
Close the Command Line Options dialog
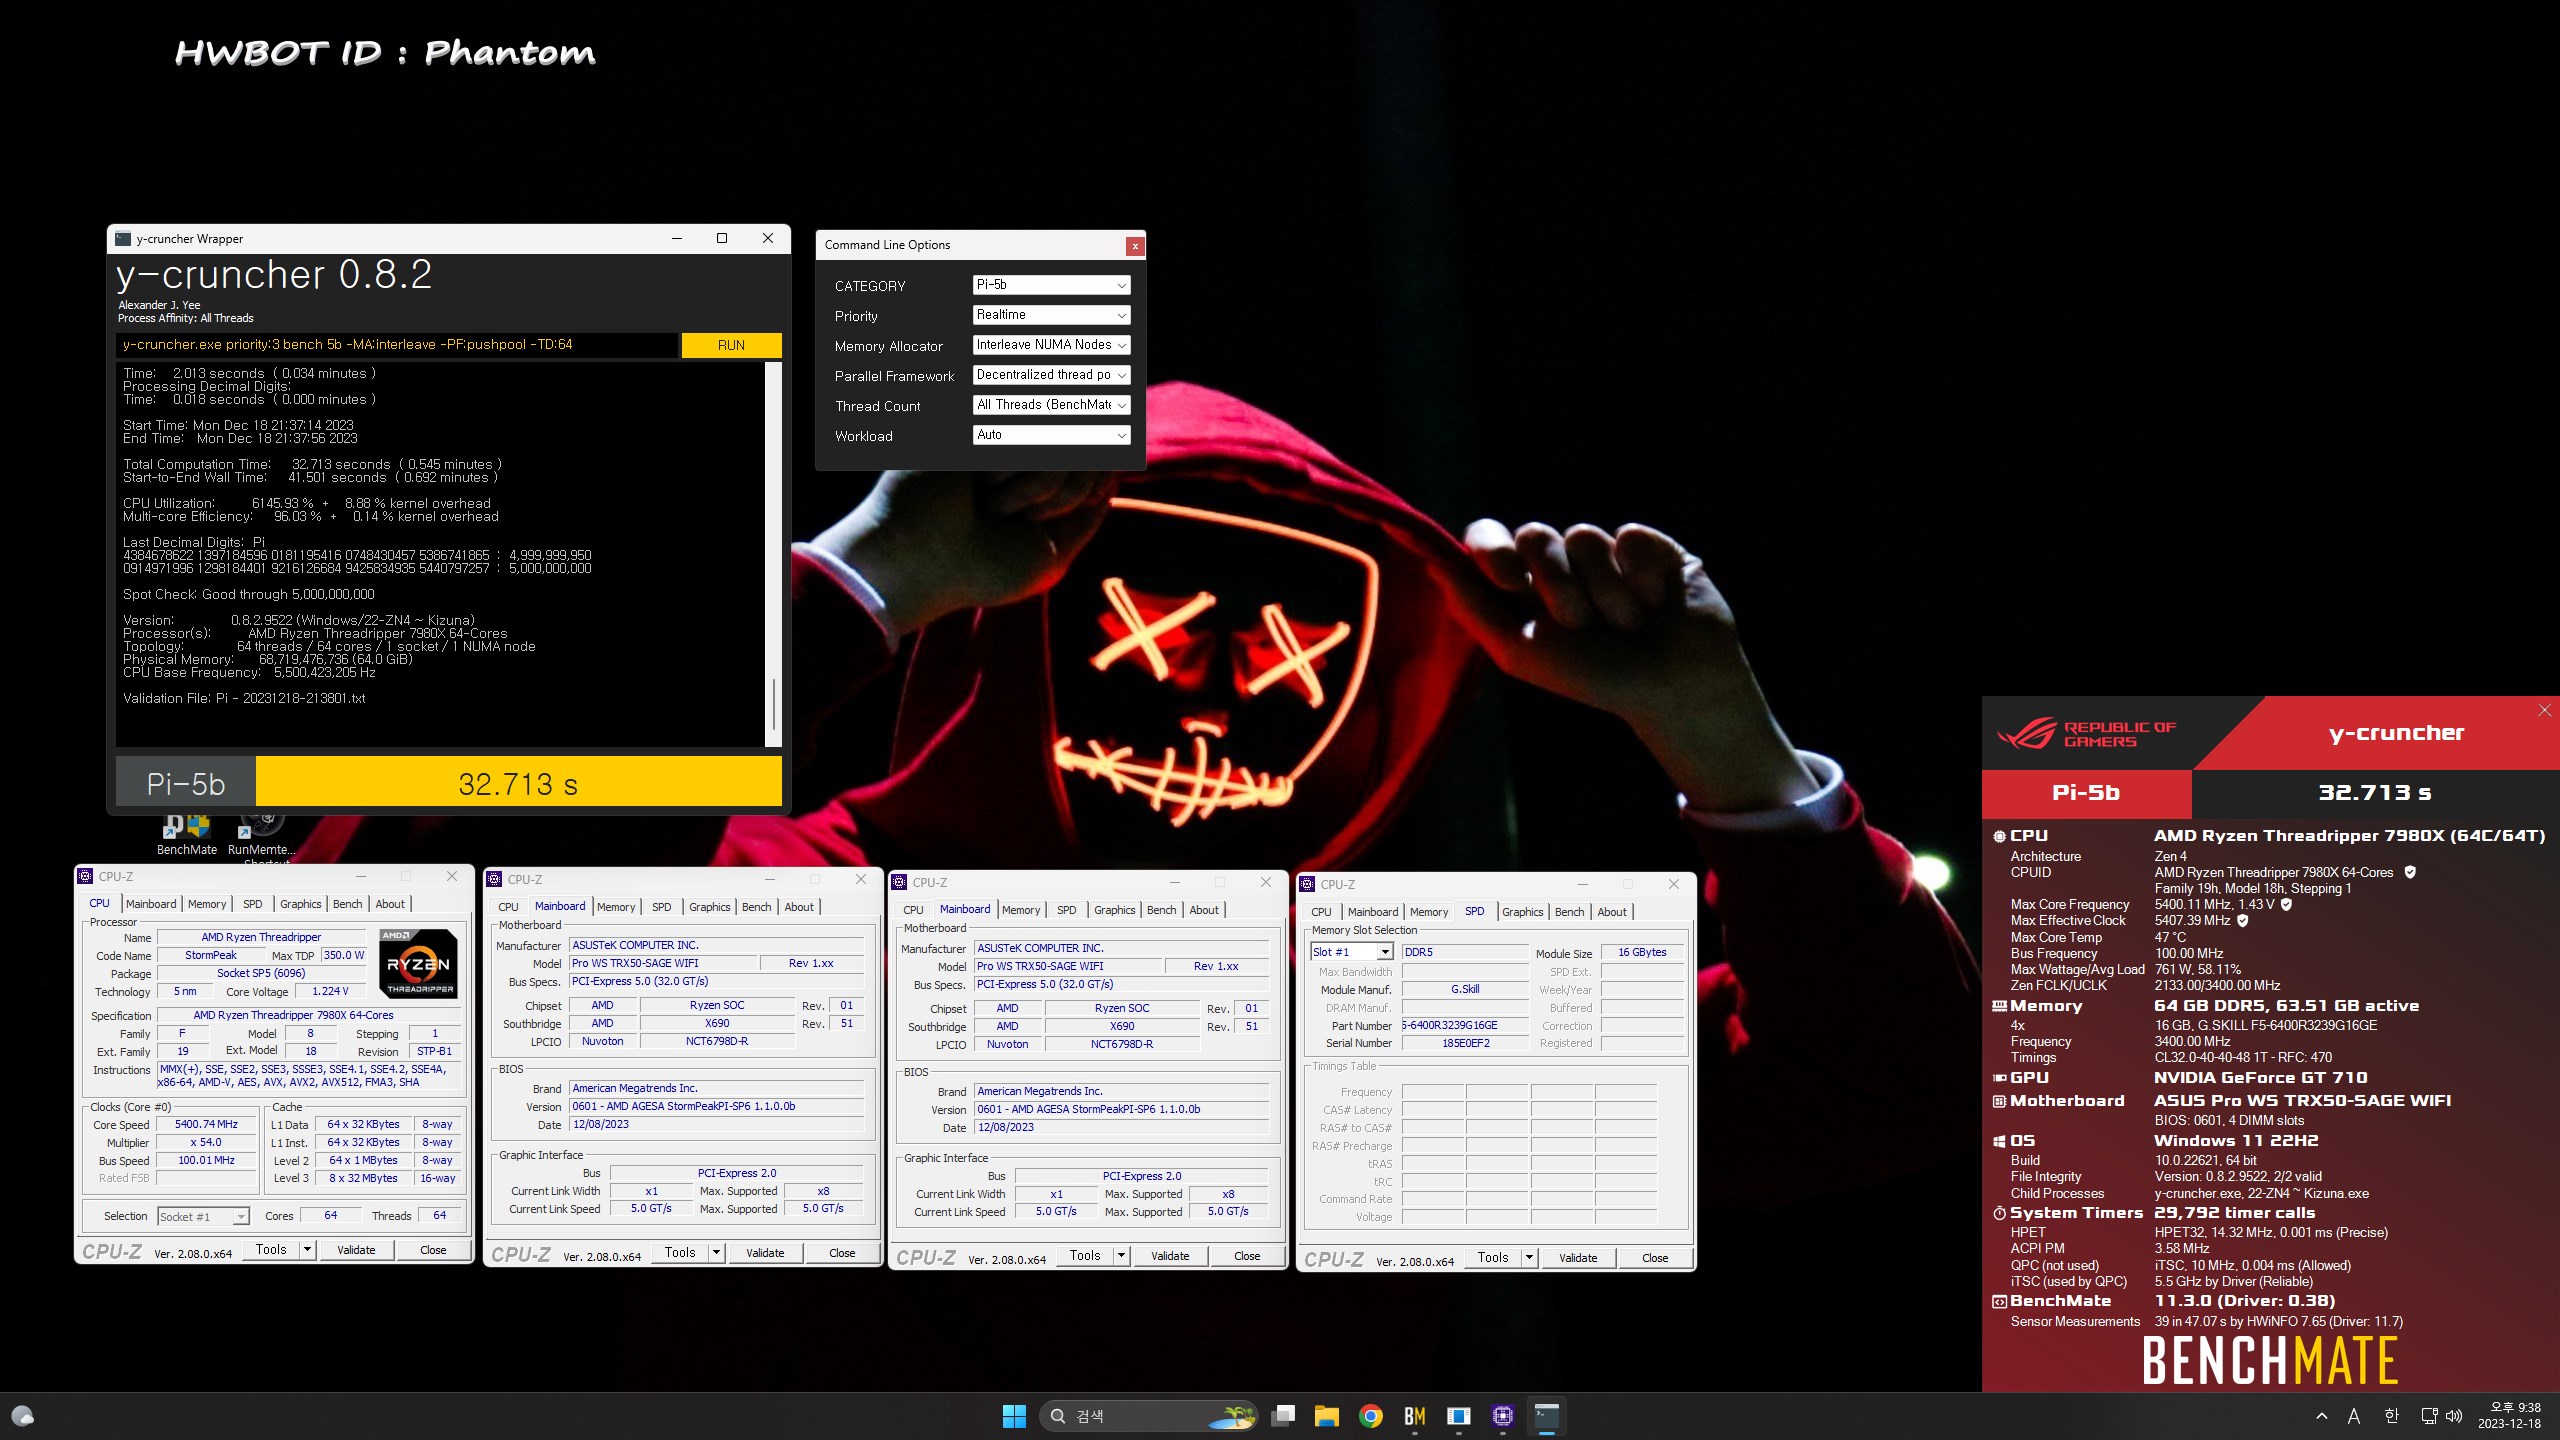(1135, 246)
